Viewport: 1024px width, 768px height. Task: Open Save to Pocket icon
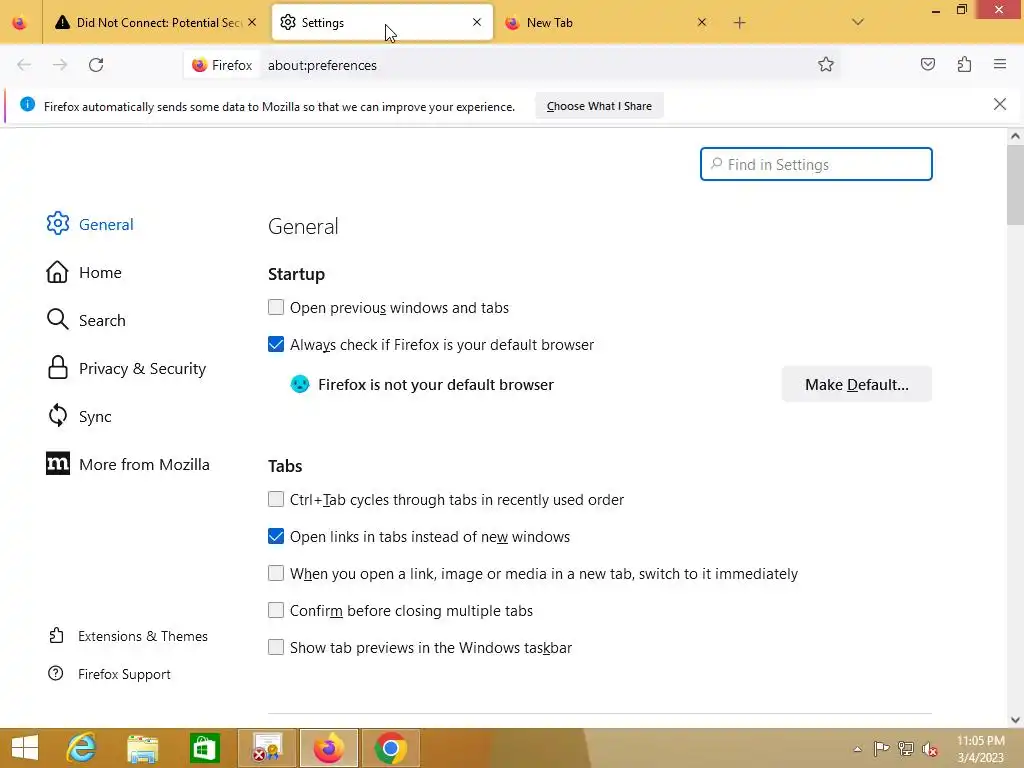tap(927, 64)
